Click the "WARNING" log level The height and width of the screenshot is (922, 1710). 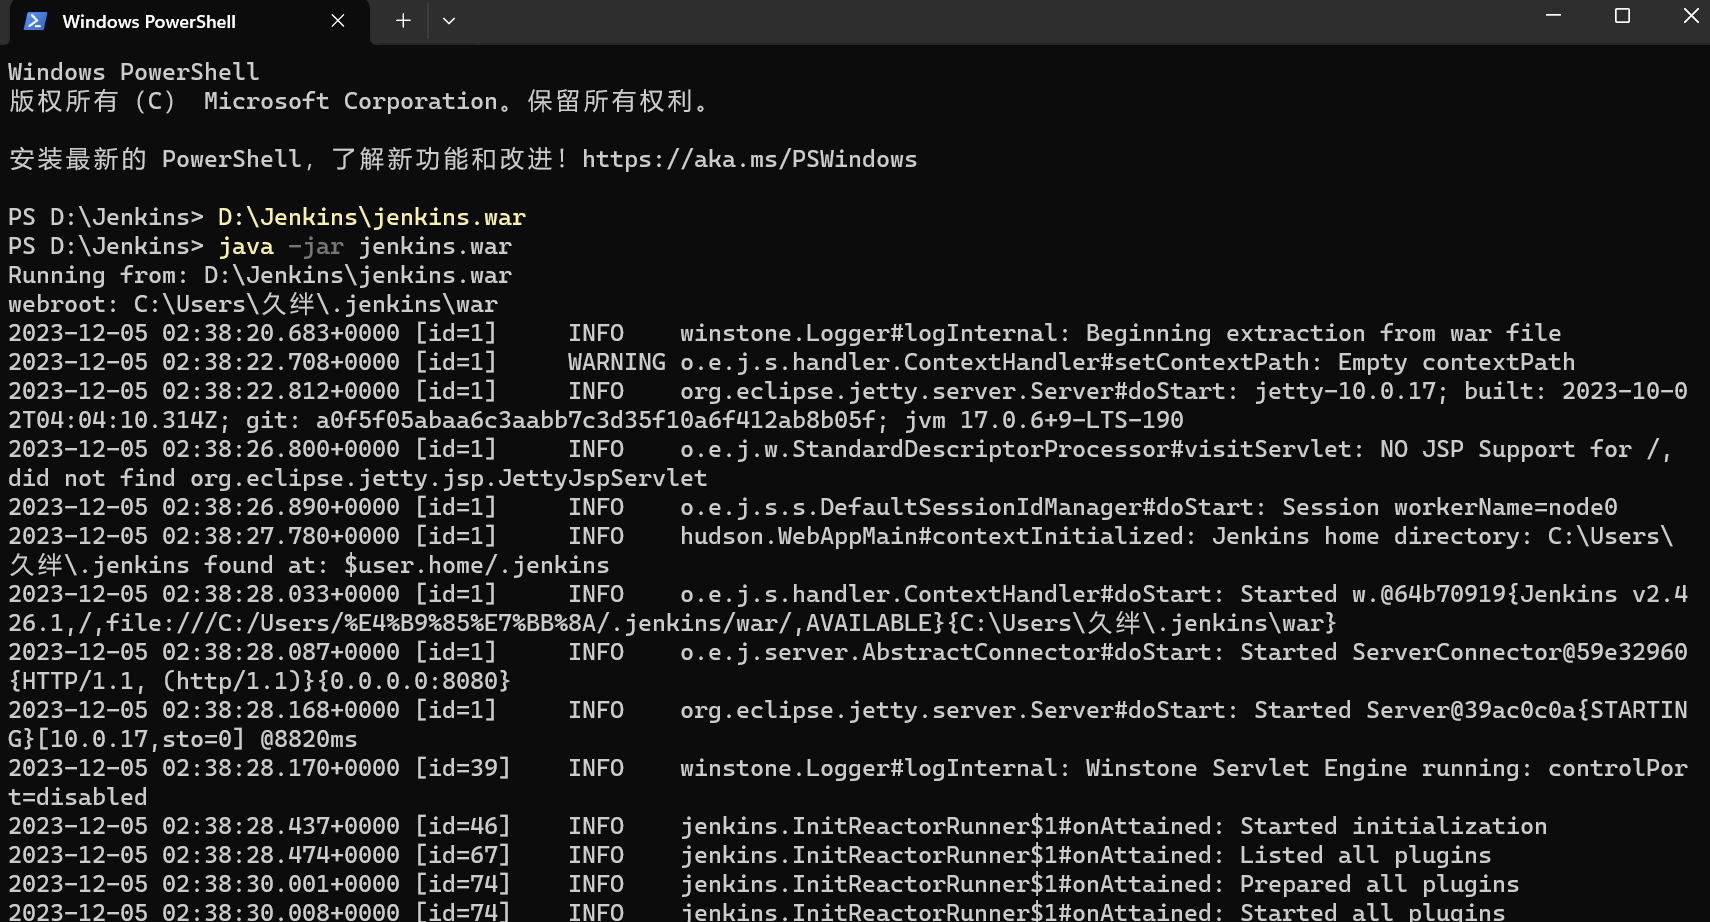click(617, 363)
